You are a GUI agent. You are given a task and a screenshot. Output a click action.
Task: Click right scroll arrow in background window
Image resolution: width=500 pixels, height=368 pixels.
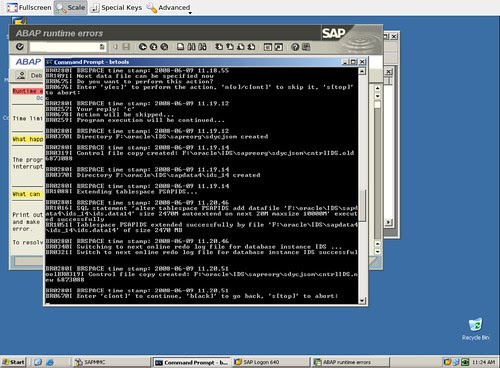pyautogui.click(x=388, y=222)
